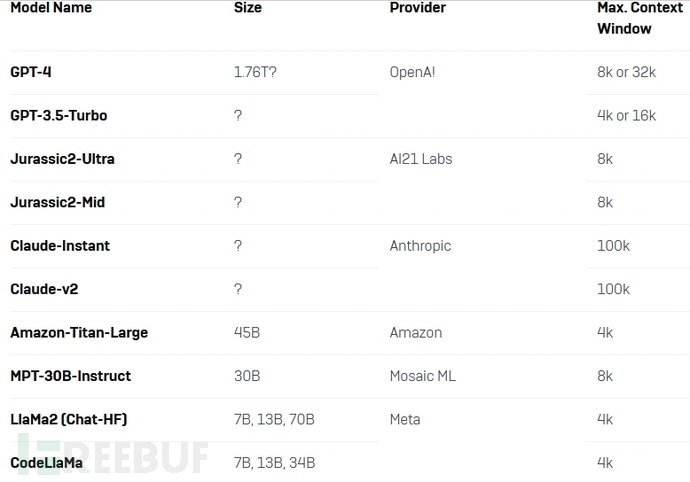
Task: Click the Claude-Instant model name
Action: pos(60,246)
